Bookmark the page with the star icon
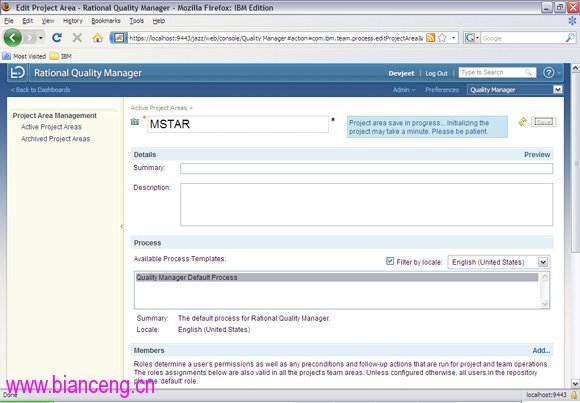This screenshot has height=403, width=580. tap(442, 38)
